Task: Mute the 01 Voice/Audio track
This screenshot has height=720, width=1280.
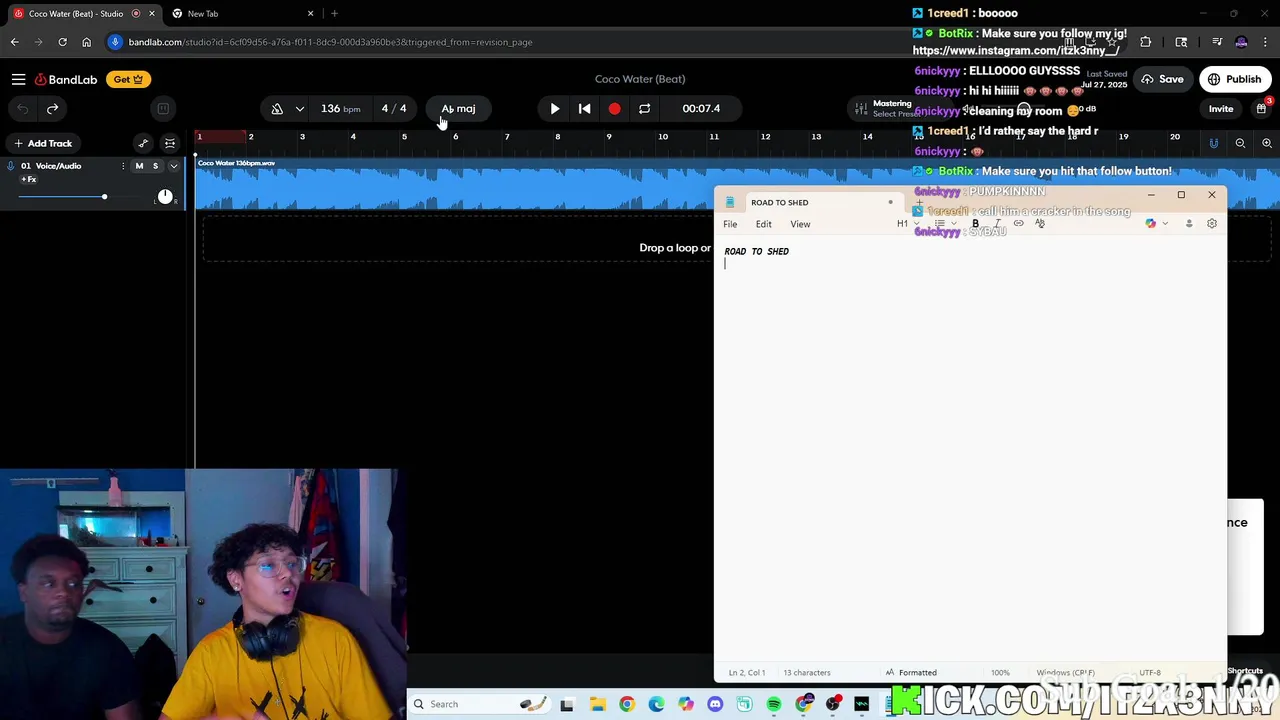Action: click(139, 166)
